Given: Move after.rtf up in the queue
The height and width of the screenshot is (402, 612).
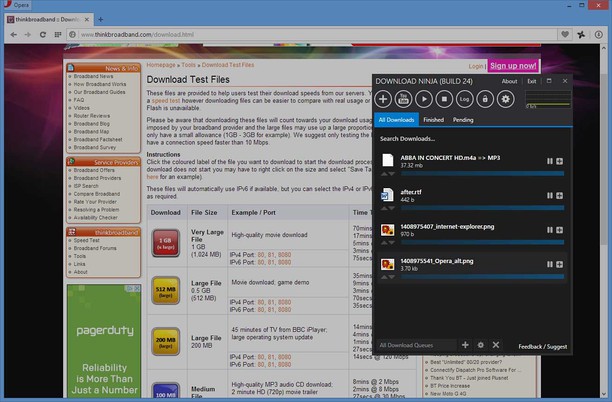Looking at the screenshot, I should (x=384, y=208).
